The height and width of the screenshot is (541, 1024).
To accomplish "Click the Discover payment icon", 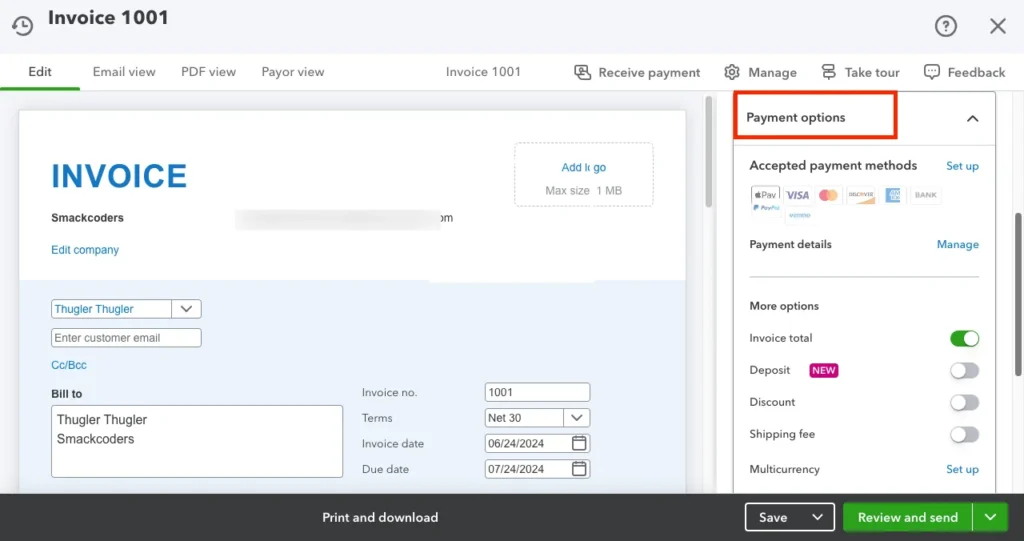I will [861, 195].
